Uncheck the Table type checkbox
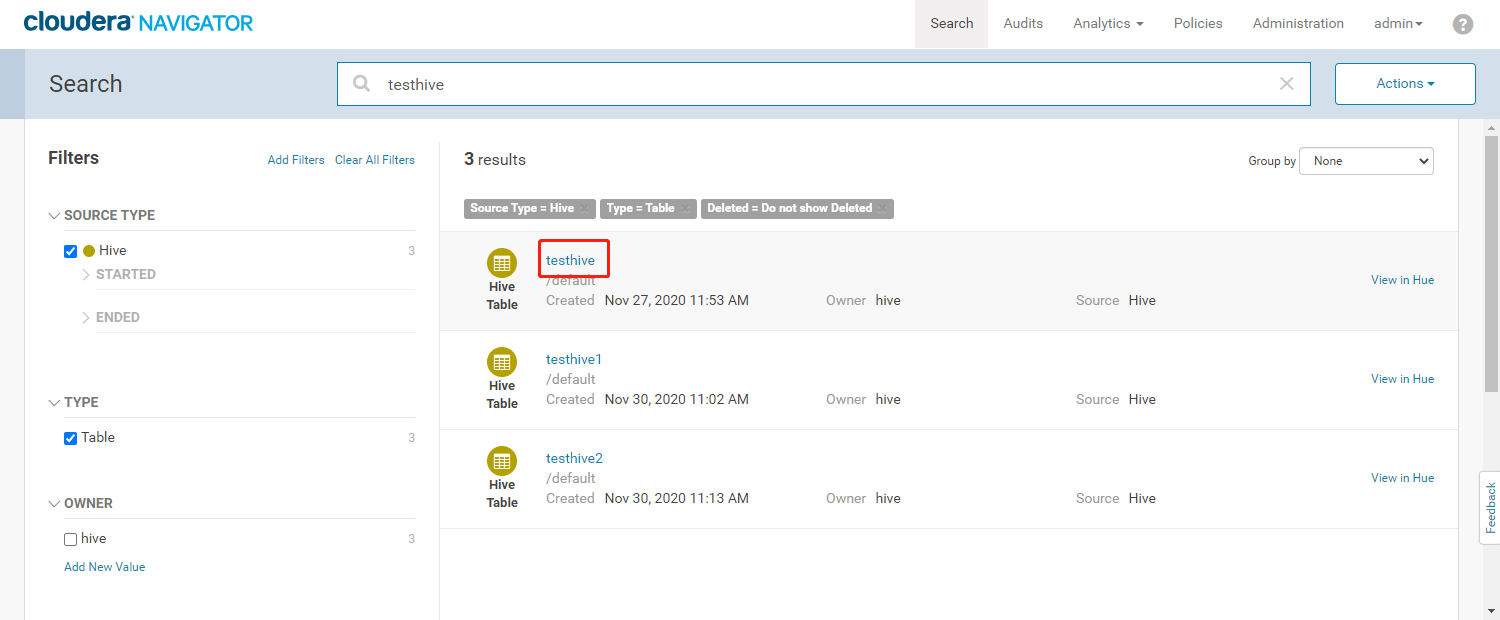Screen dimensions: 1500x620 (70, 438)
